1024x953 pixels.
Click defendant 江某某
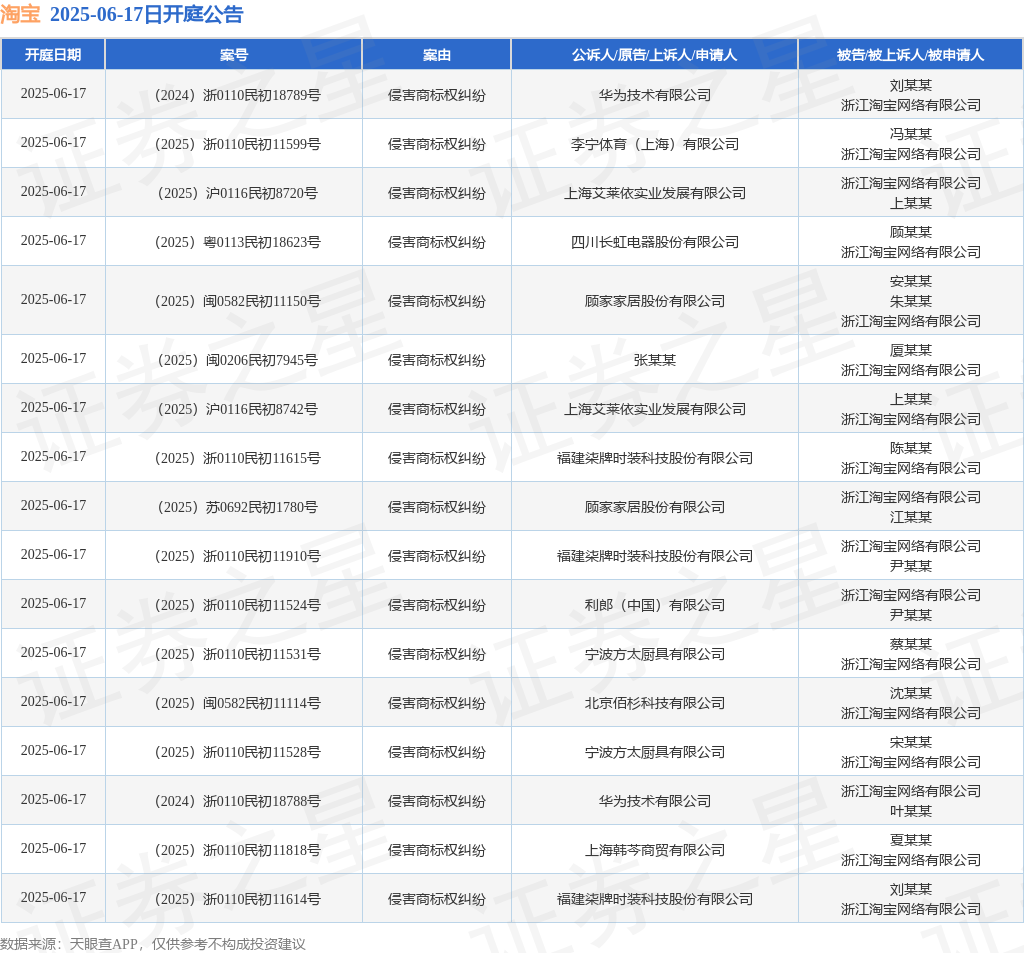coord(910,517)
